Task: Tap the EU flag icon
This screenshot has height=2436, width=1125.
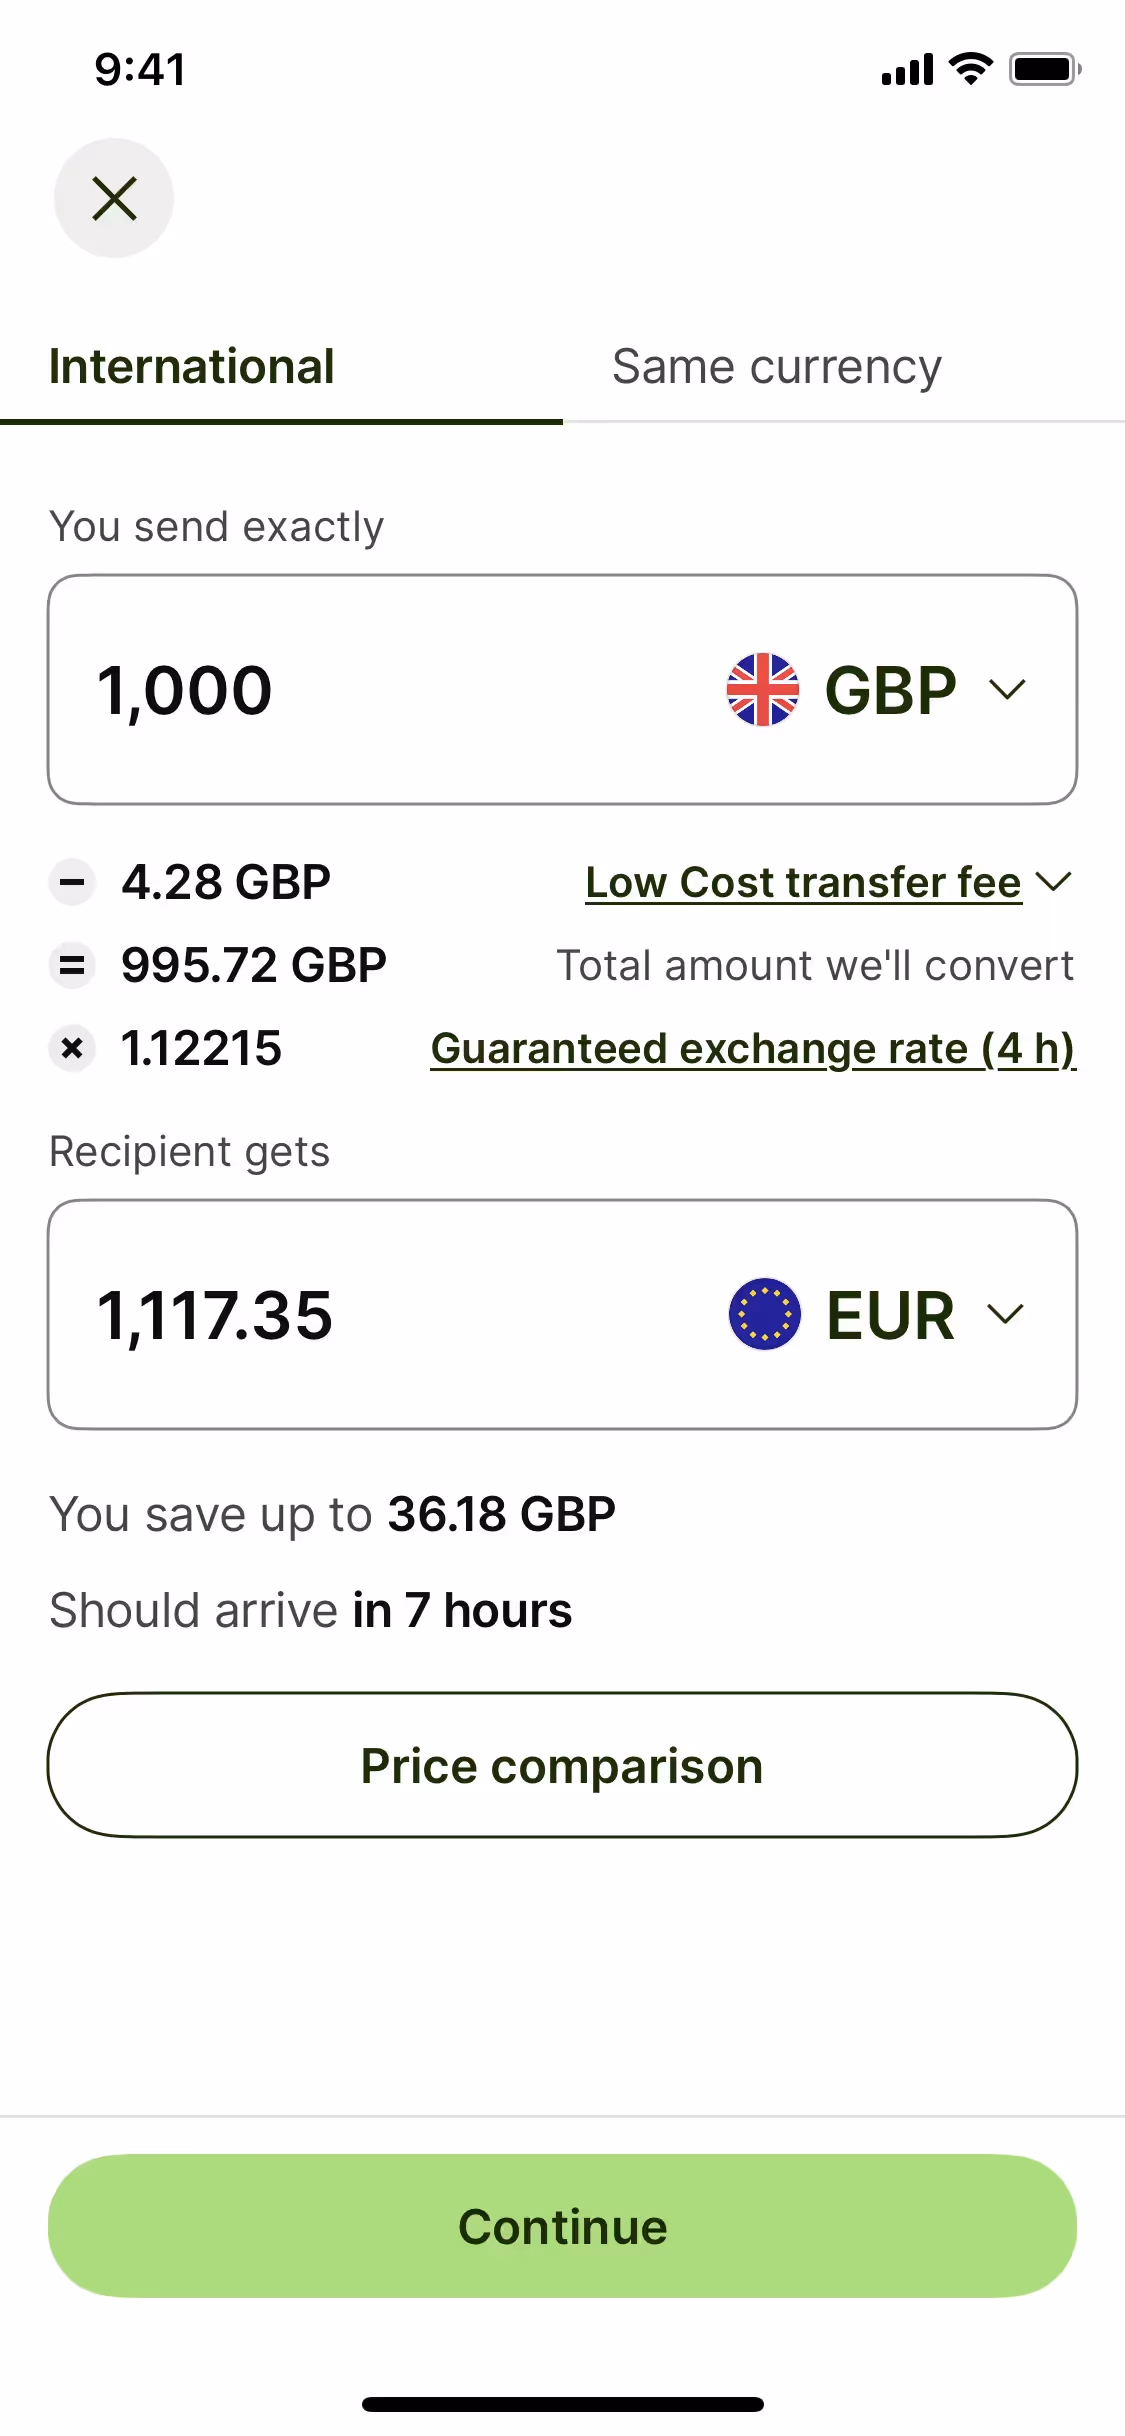Action: [765, 1314]
